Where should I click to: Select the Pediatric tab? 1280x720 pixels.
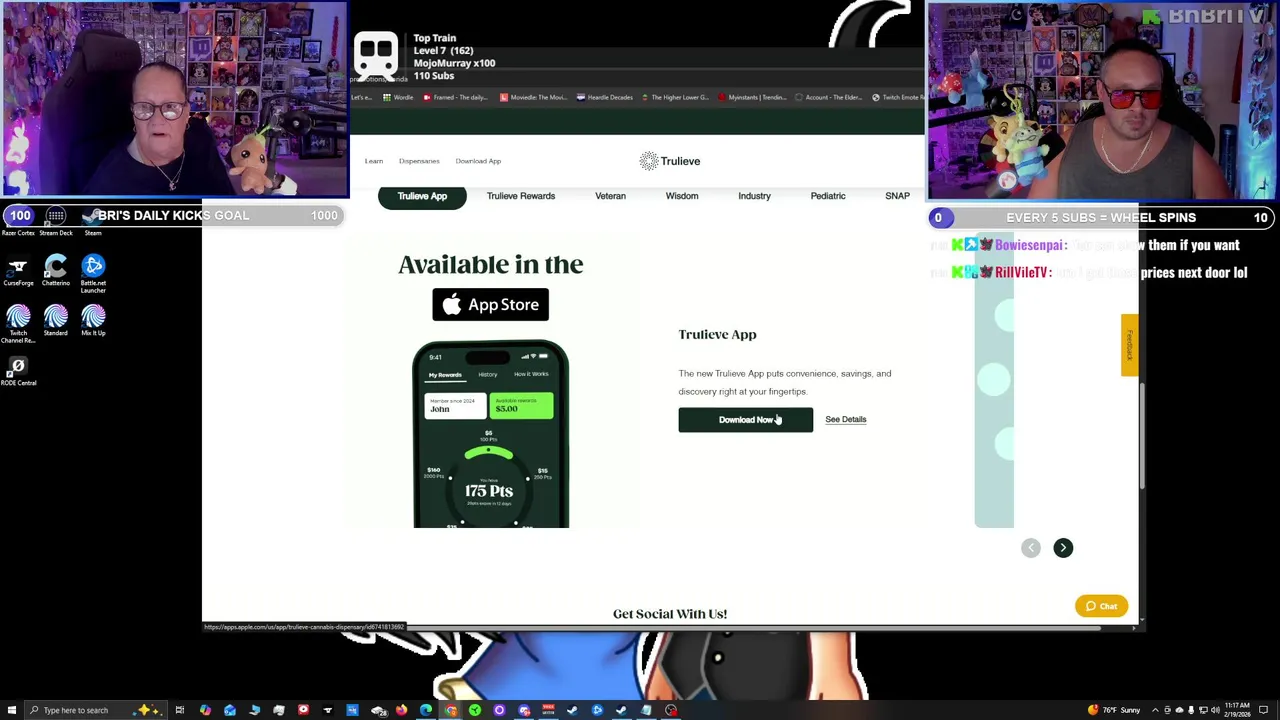point(828,196)
